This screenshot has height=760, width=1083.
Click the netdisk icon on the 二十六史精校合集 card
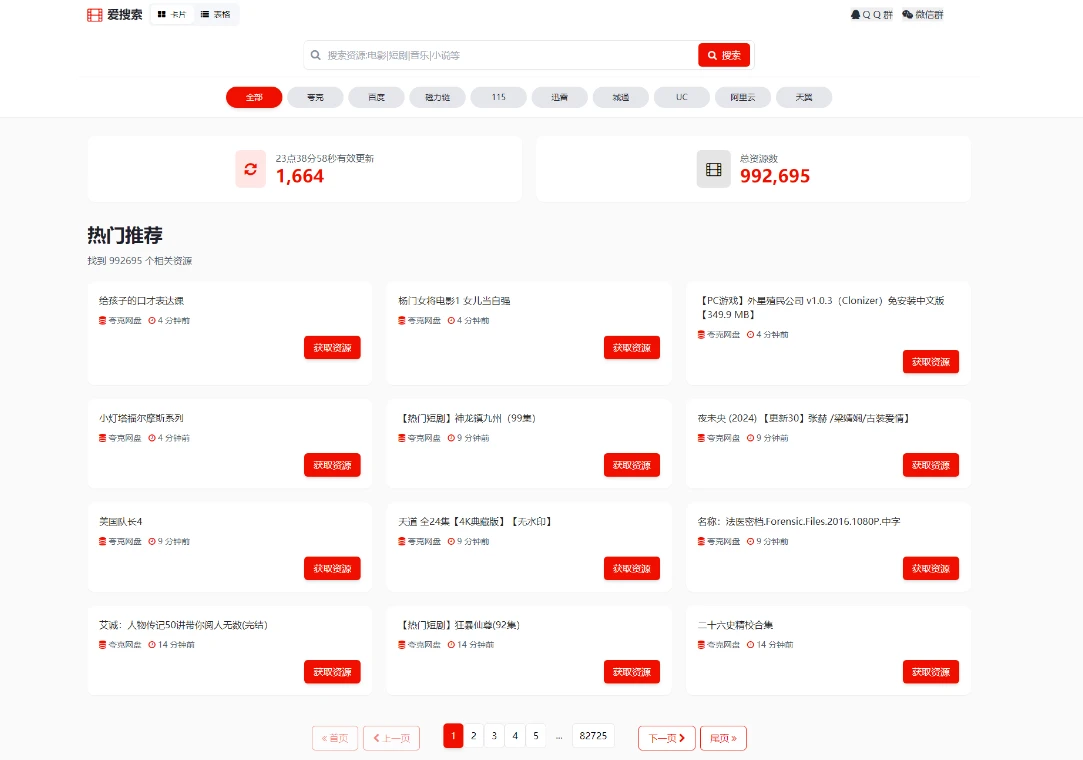click(701, 645)
